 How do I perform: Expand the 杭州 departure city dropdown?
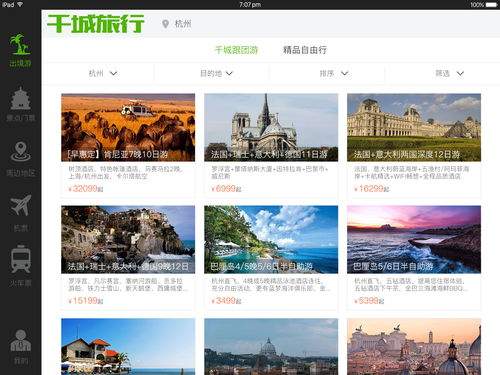[x=103, y=73]
